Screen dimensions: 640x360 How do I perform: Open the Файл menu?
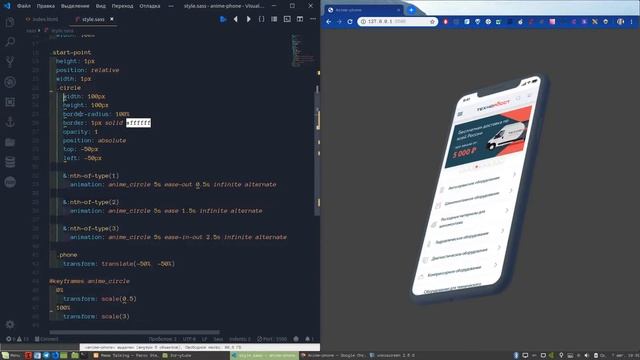[24, 6]
